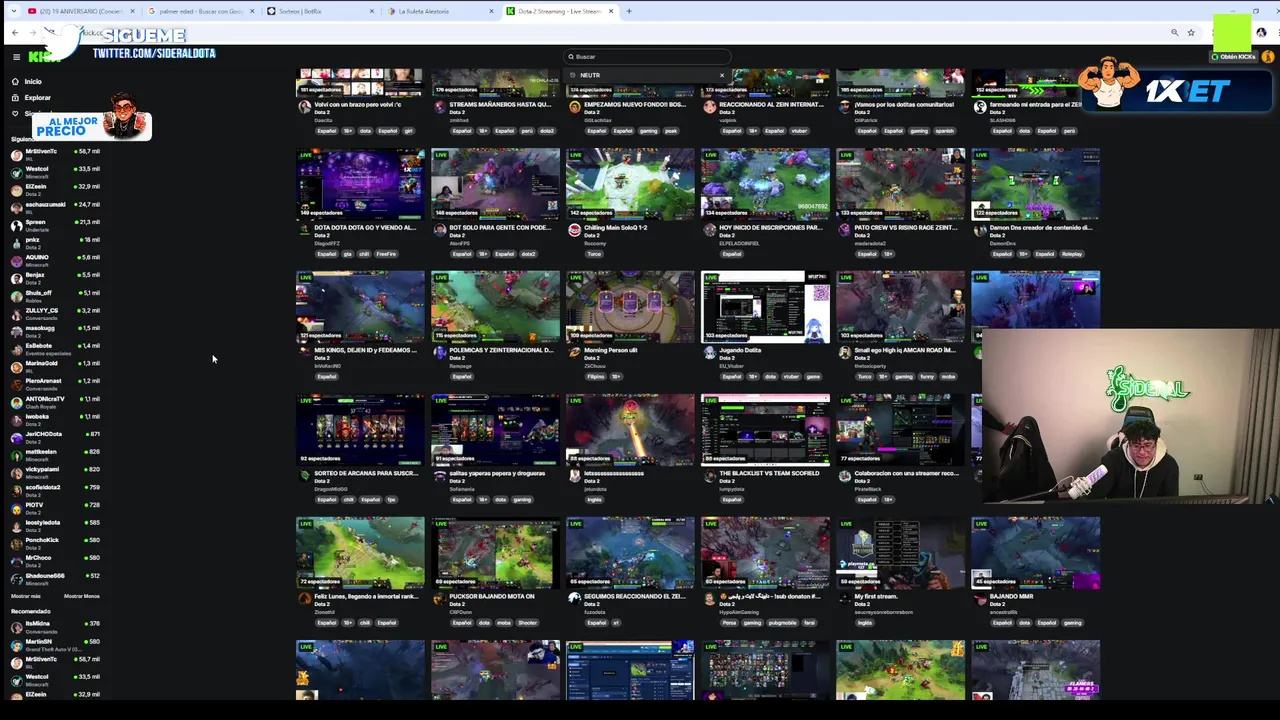Open MarinaGold channel in the sidebar
Screen dimensions: 1280x720
pos(55,365)
